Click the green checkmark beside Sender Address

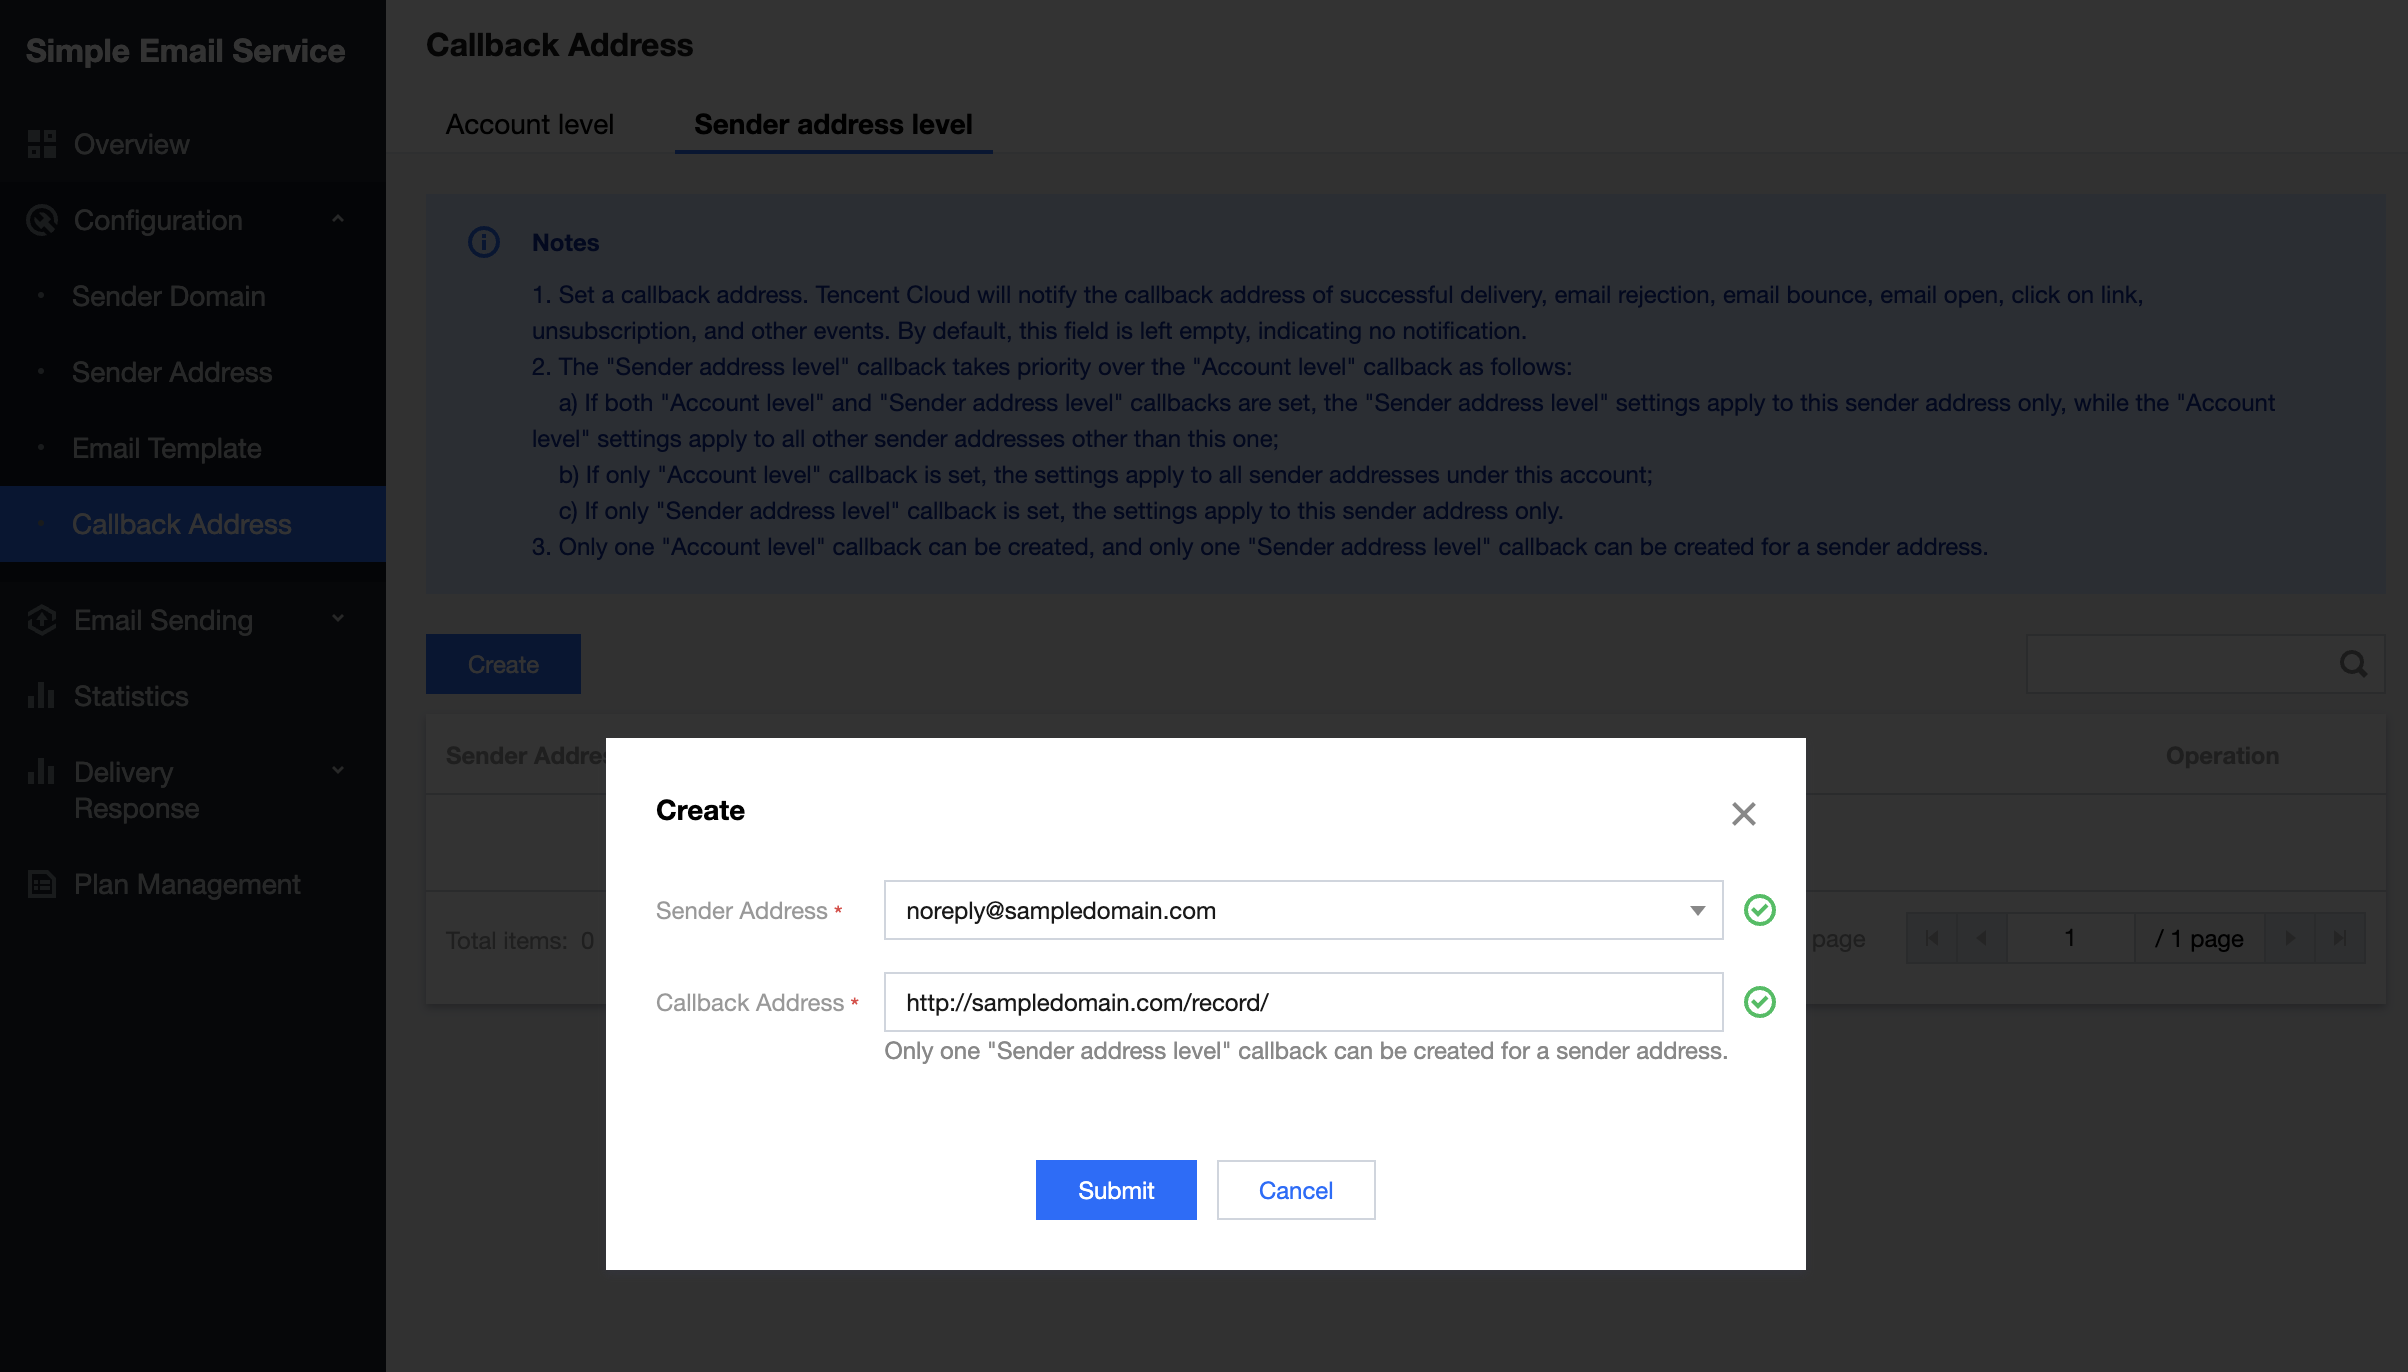pos(1759,910)
